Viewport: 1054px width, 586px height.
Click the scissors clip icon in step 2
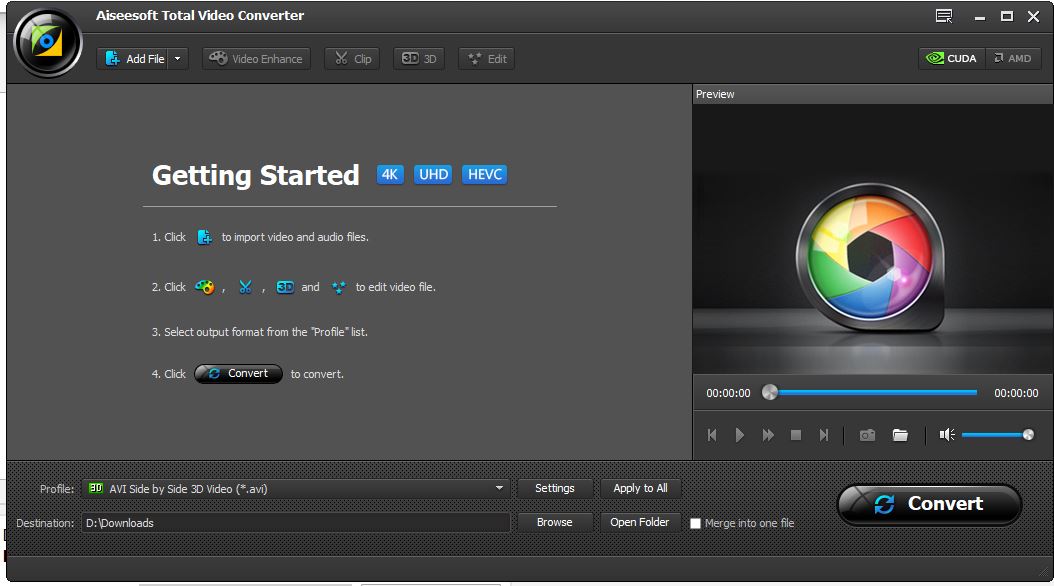[245, 287]
